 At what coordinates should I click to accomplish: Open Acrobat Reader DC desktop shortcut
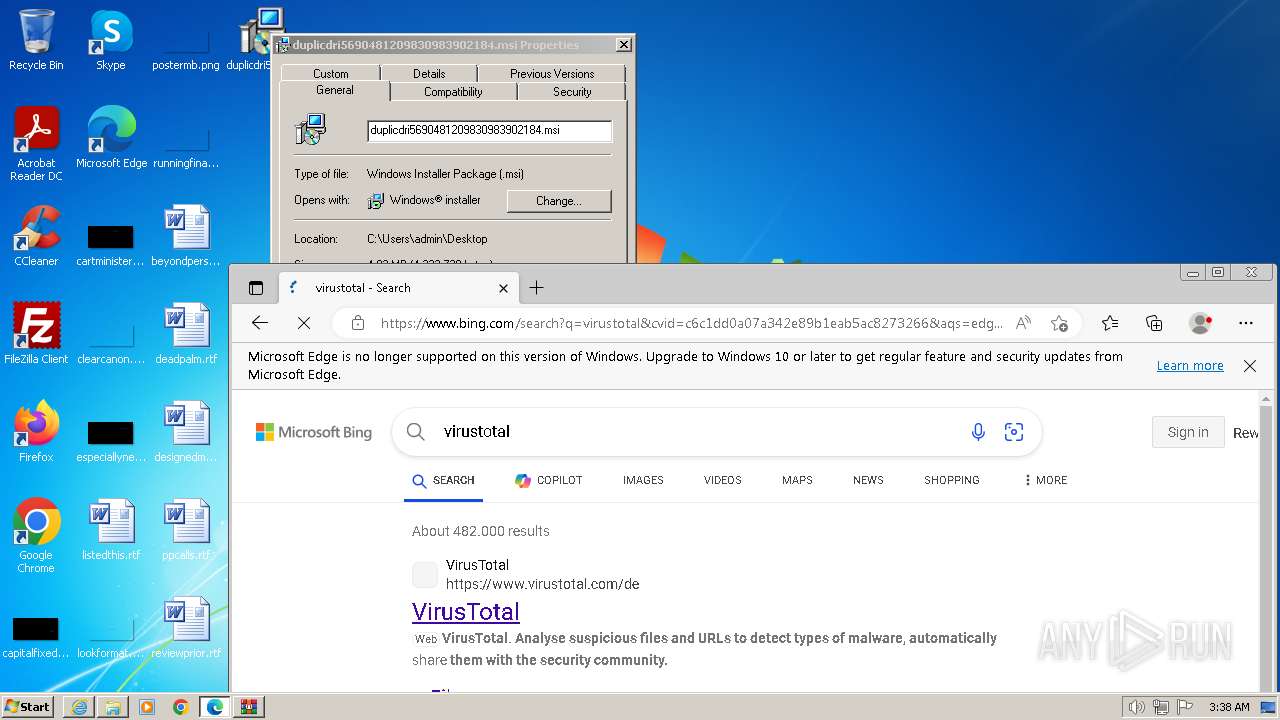pyautogui.click(x=36, y=144)
